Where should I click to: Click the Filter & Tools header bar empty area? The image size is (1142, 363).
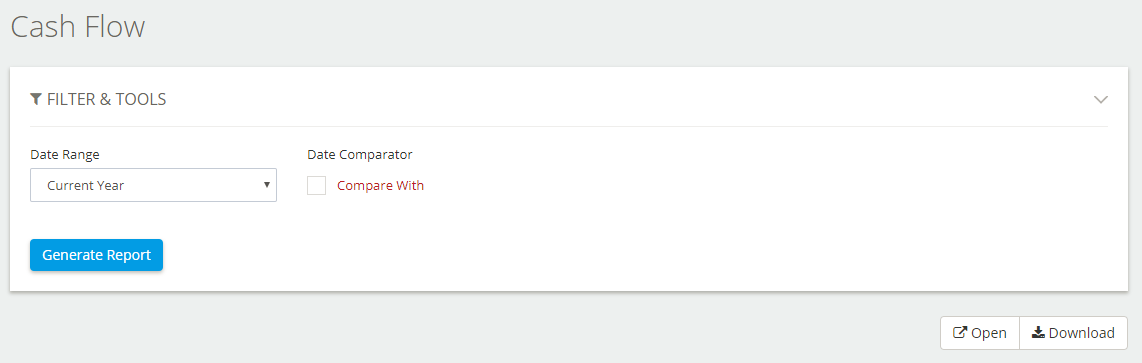point(626,99)
